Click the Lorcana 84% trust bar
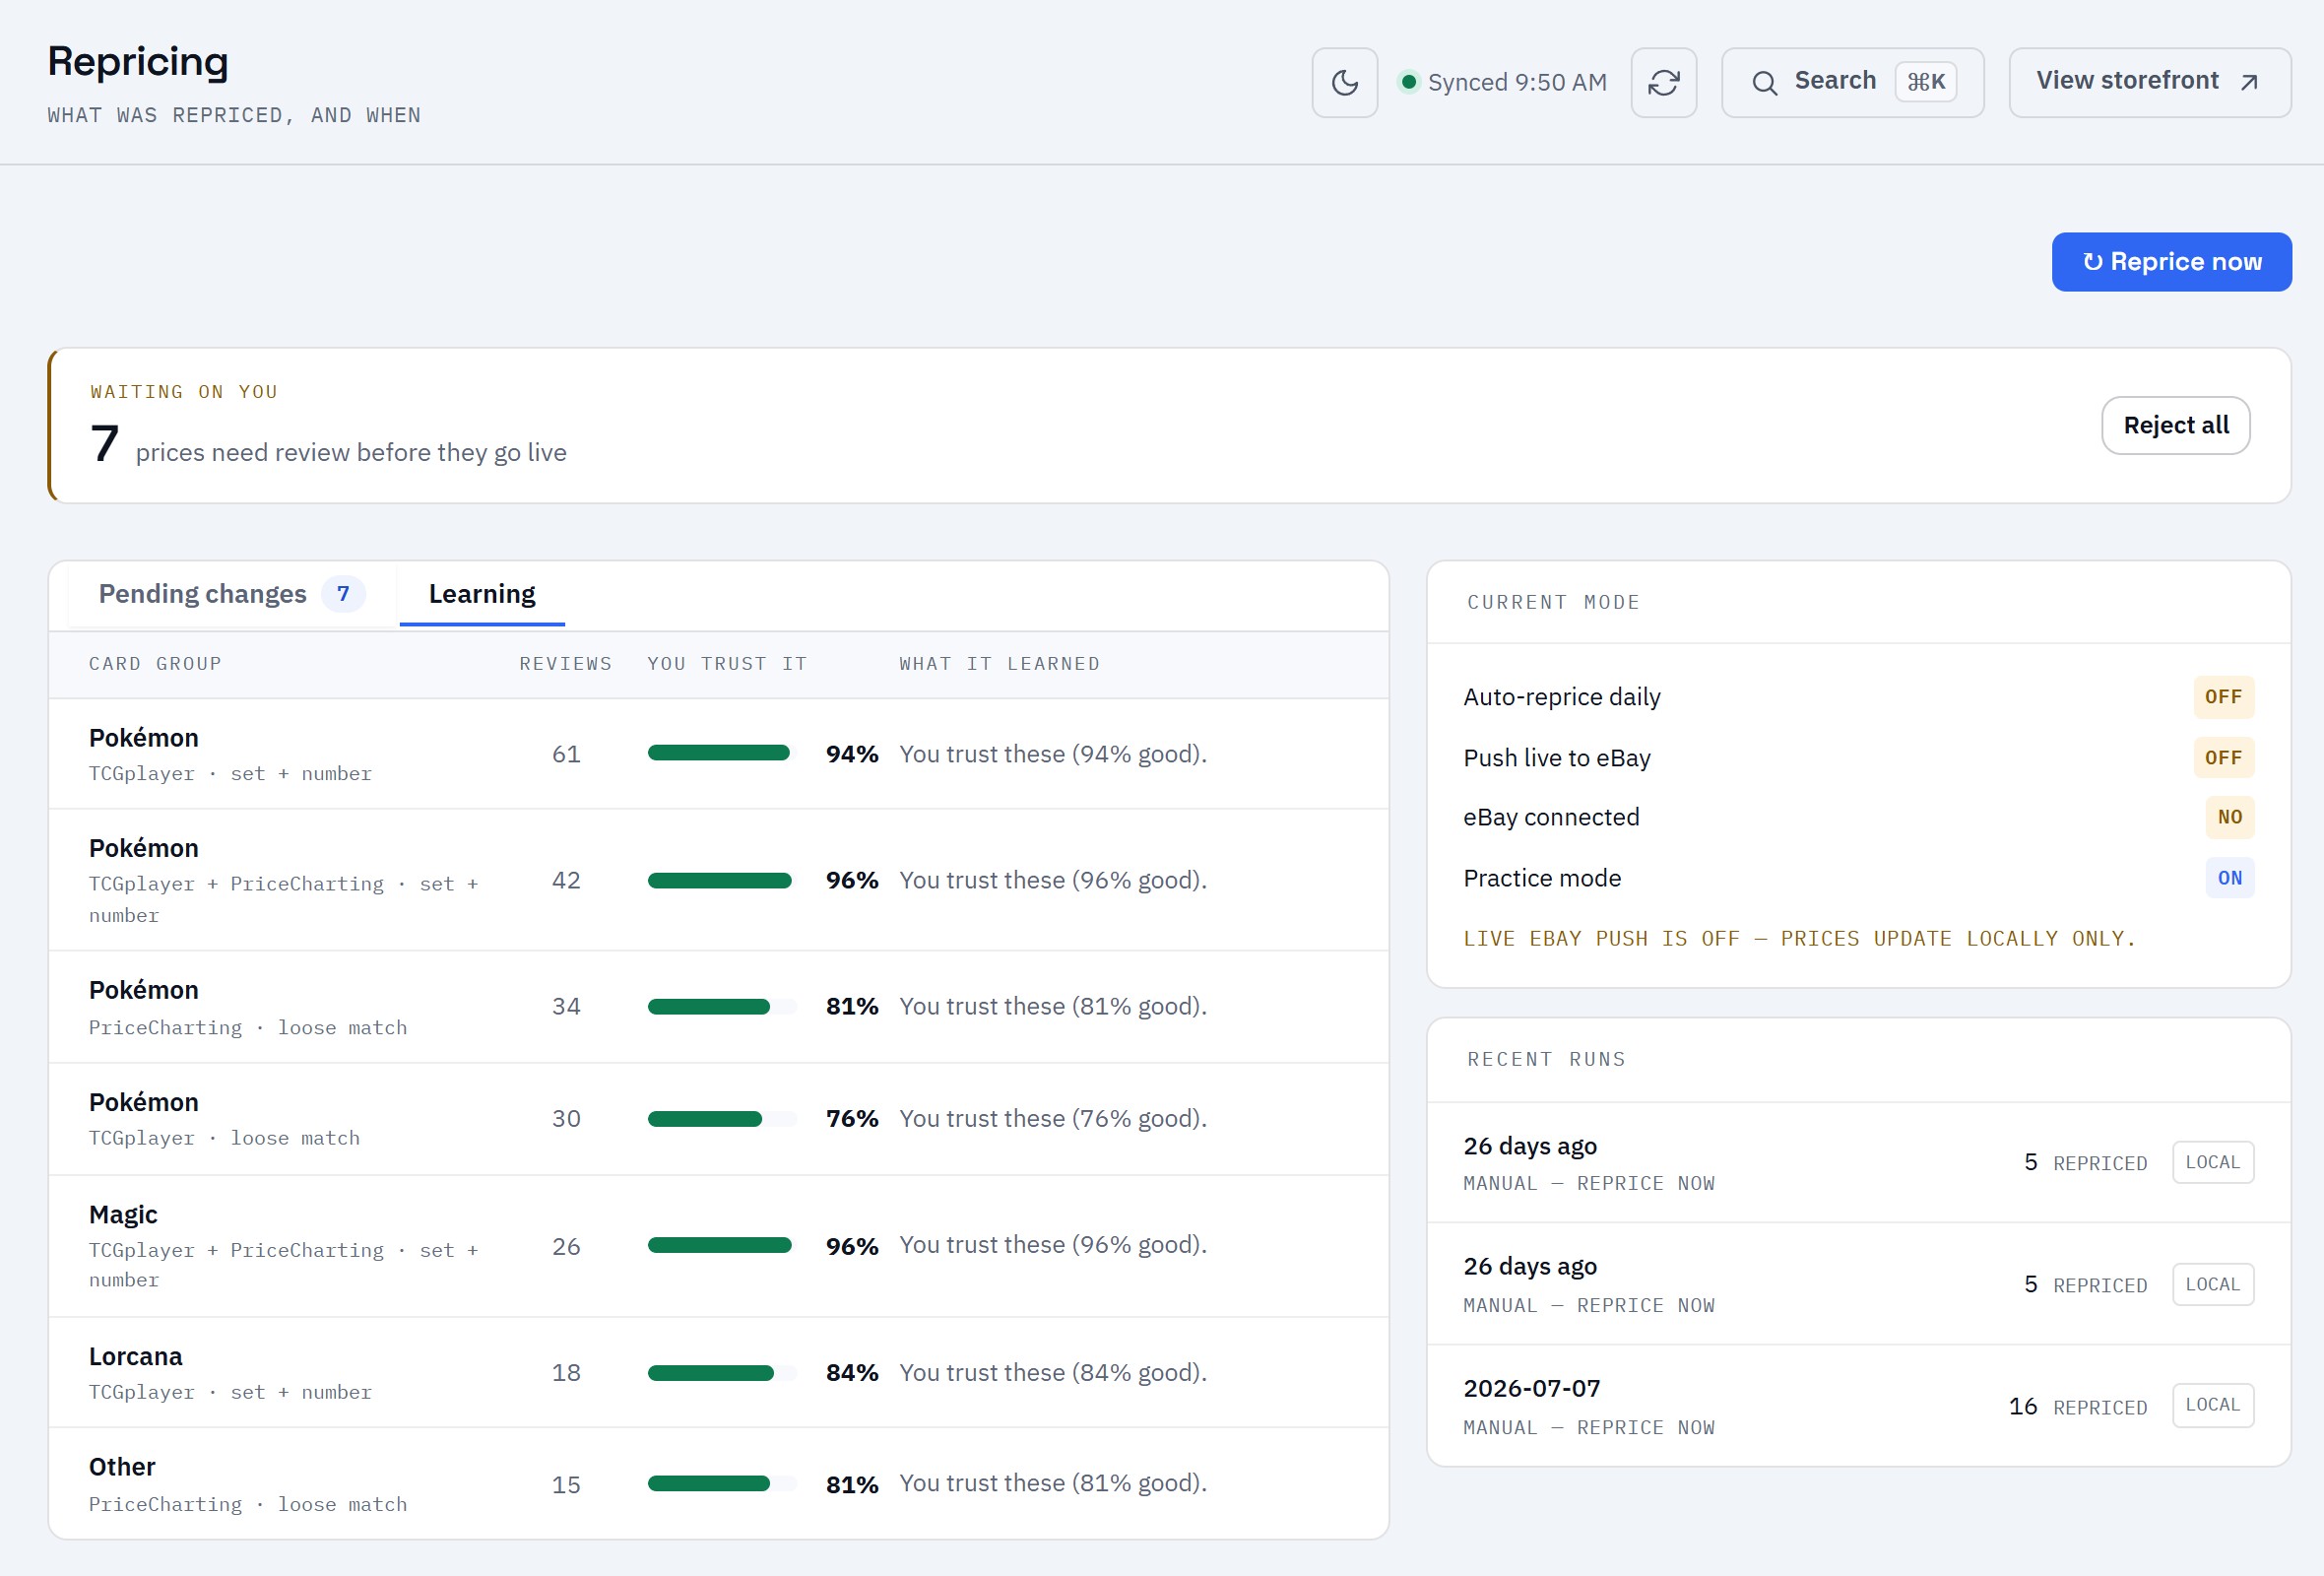Screen dimensions: 2324x1576 pos(722,1373)
